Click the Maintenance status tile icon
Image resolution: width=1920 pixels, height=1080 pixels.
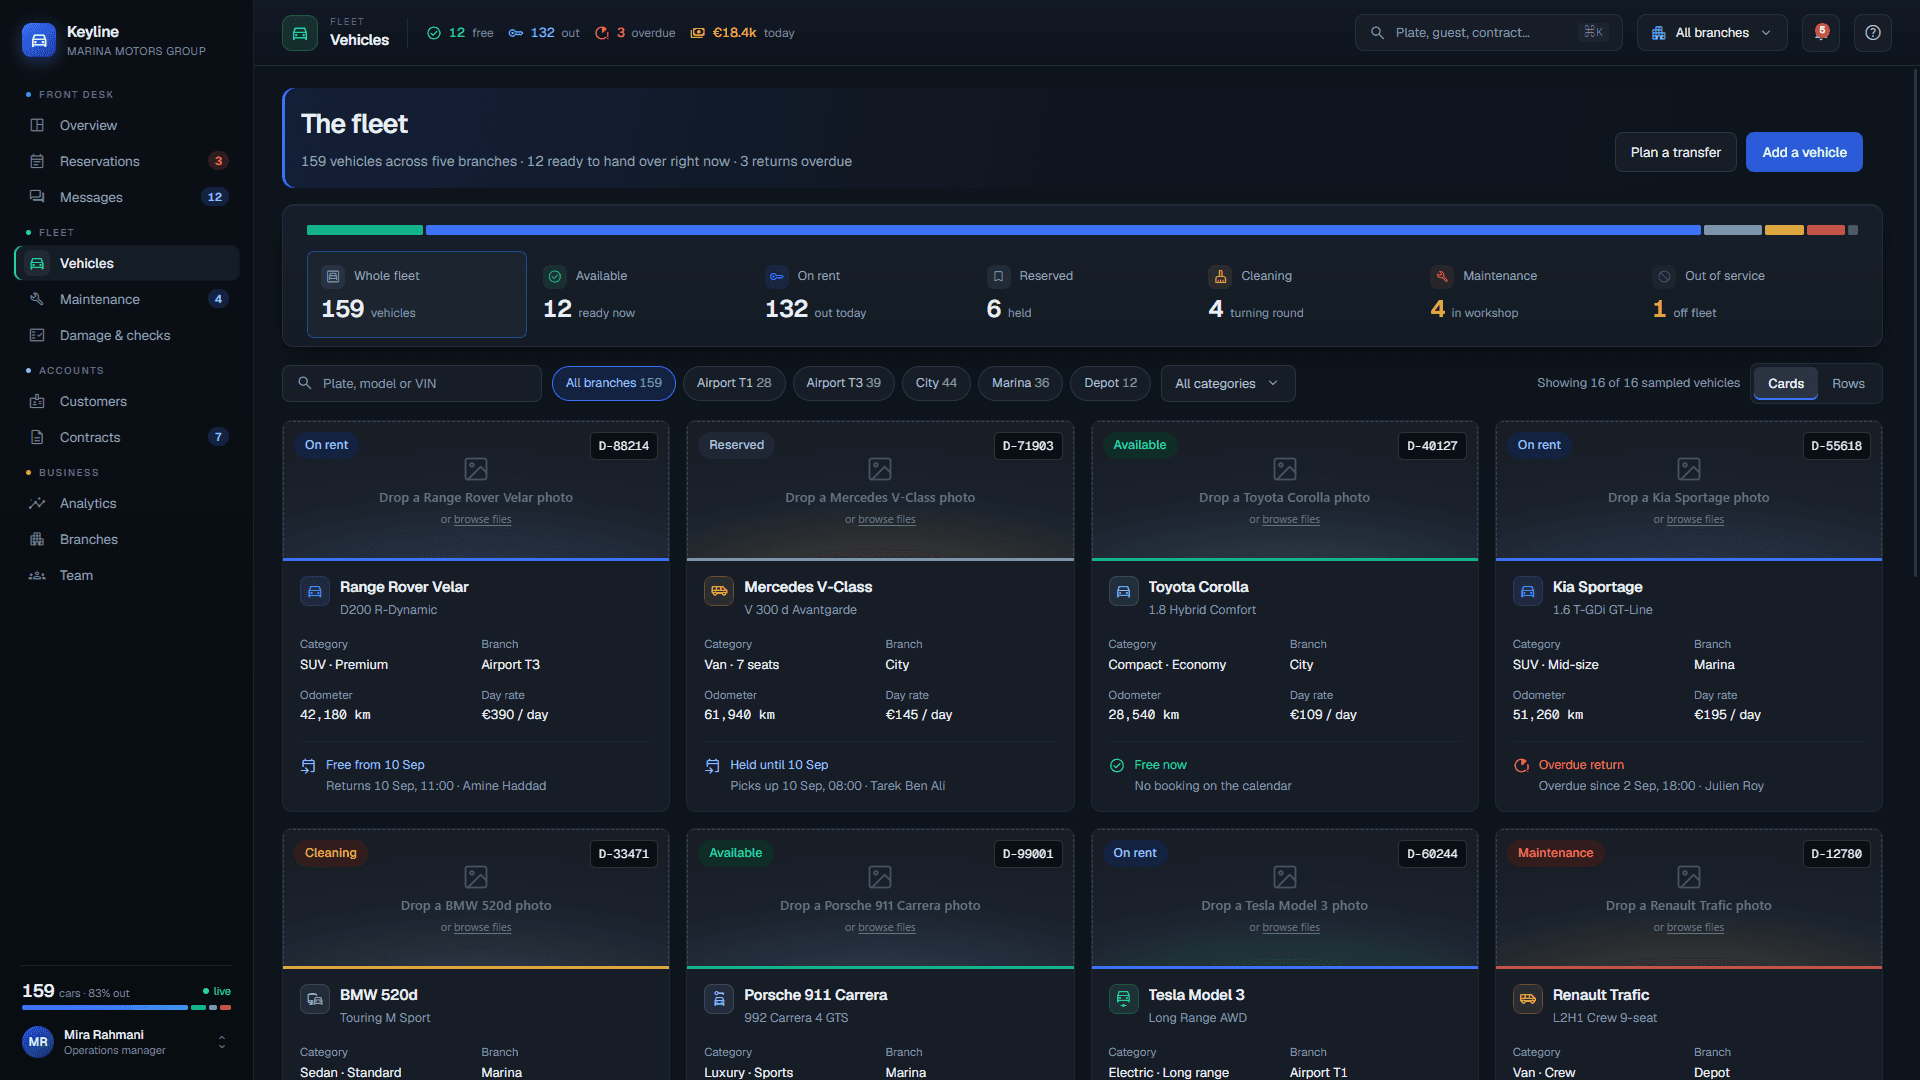coord(1442,276)
